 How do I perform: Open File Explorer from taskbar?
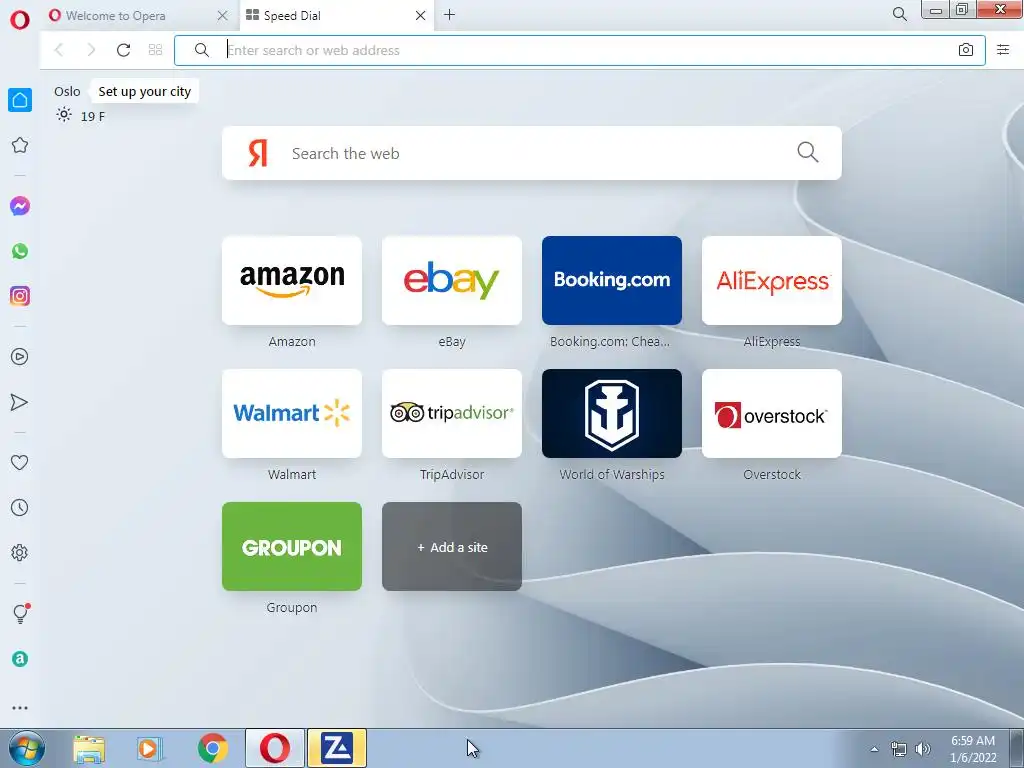tap(89, 748)
